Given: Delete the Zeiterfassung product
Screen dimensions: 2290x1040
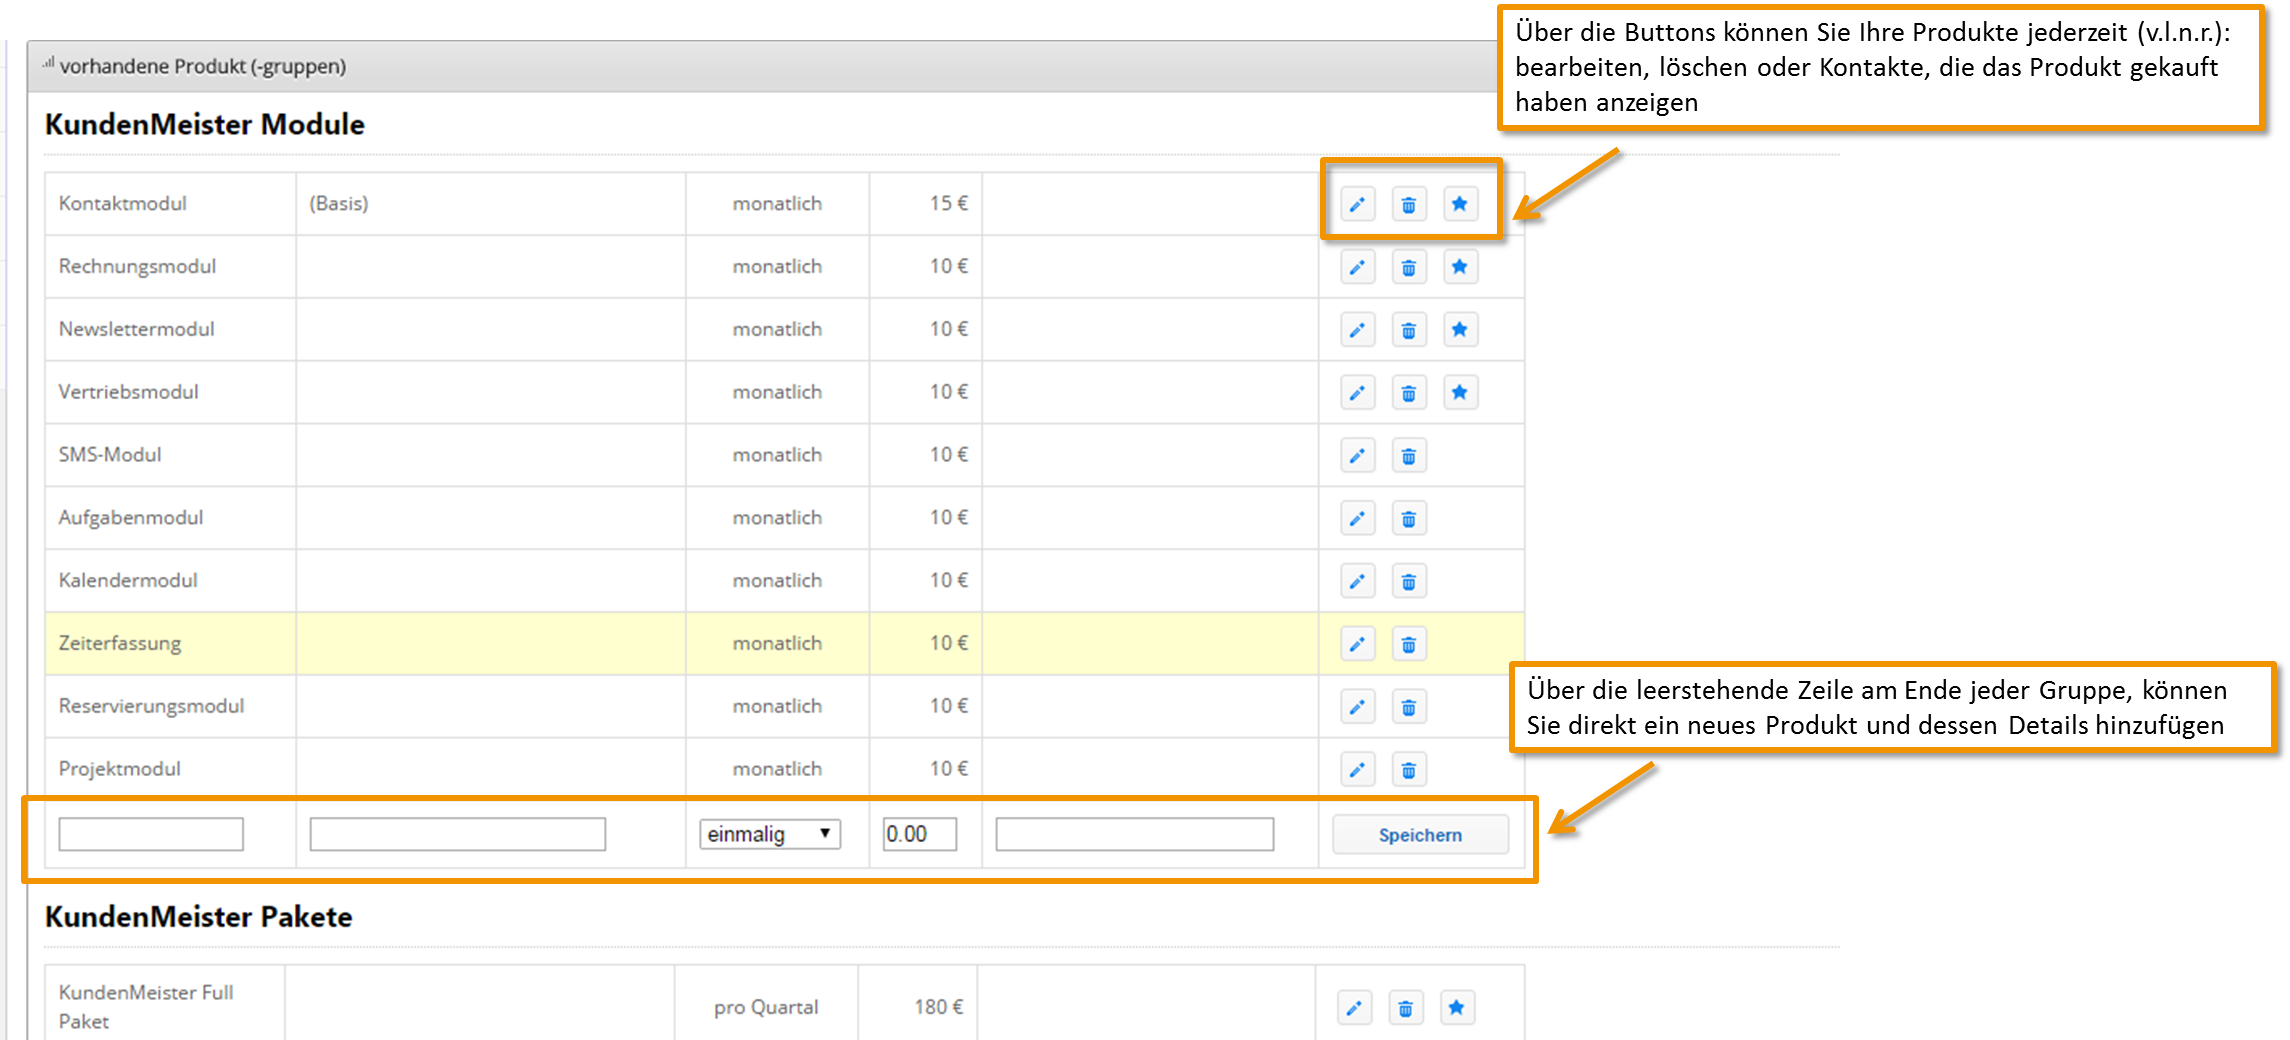Looking at the screenshot, I should [1408, 644].
